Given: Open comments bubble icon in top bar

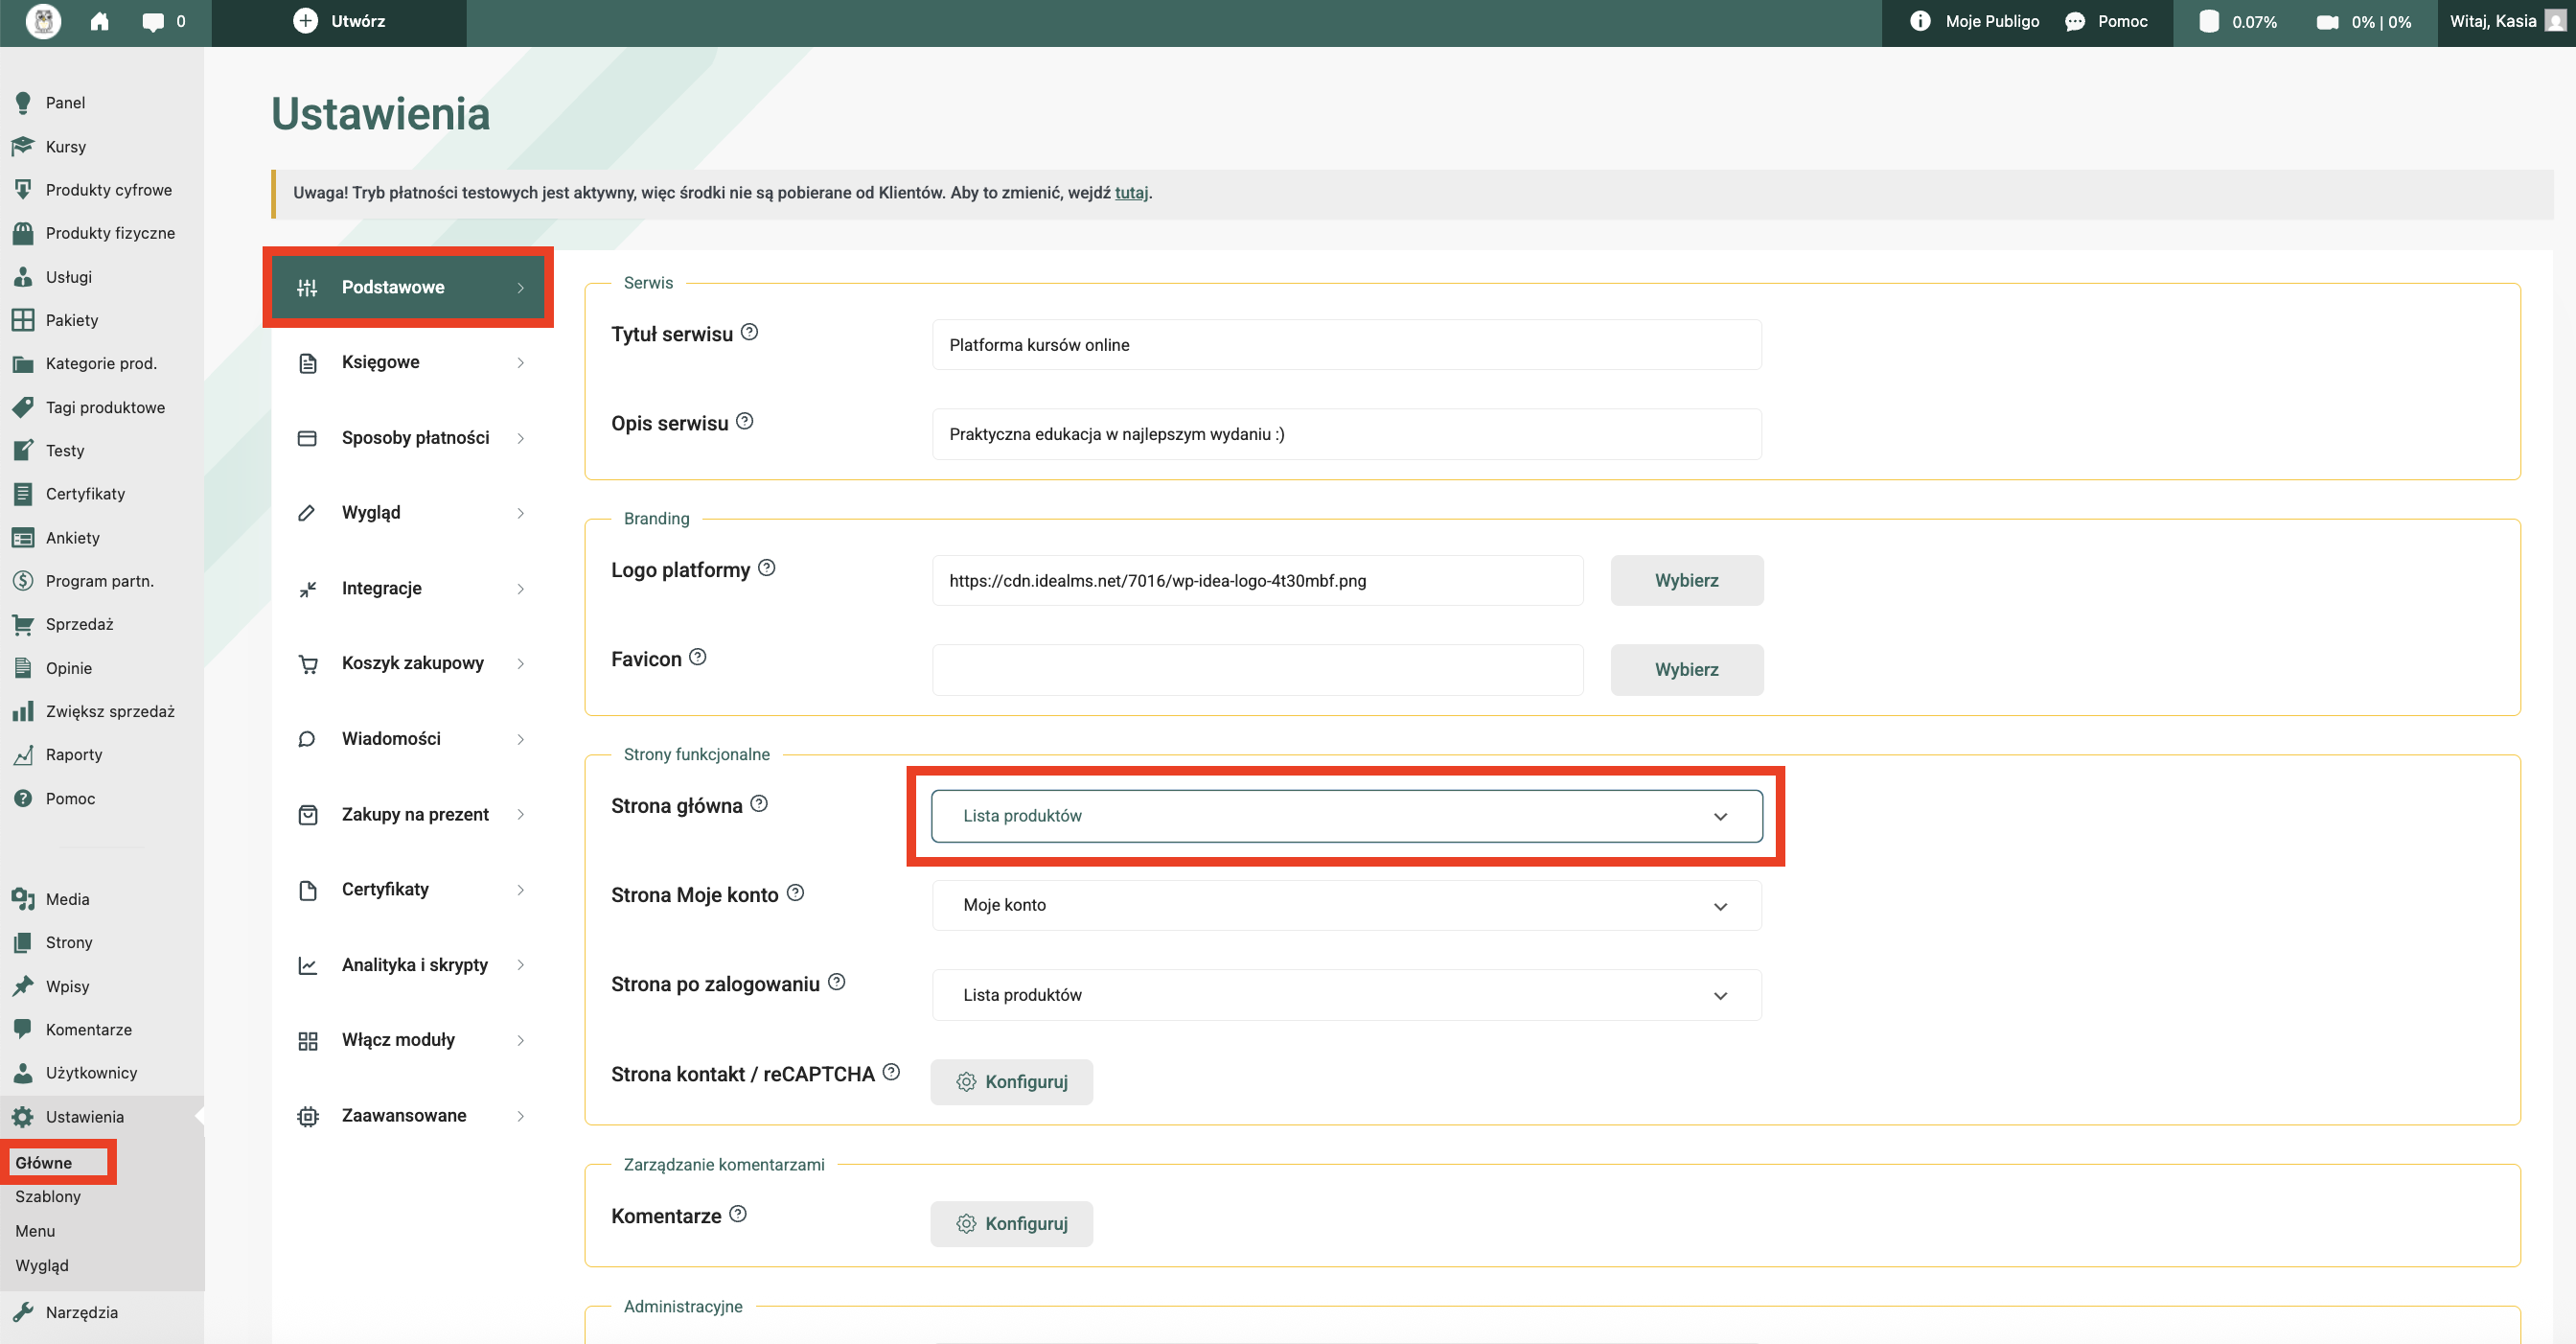Looking at the screenshot, I should (x=153, y=22).
